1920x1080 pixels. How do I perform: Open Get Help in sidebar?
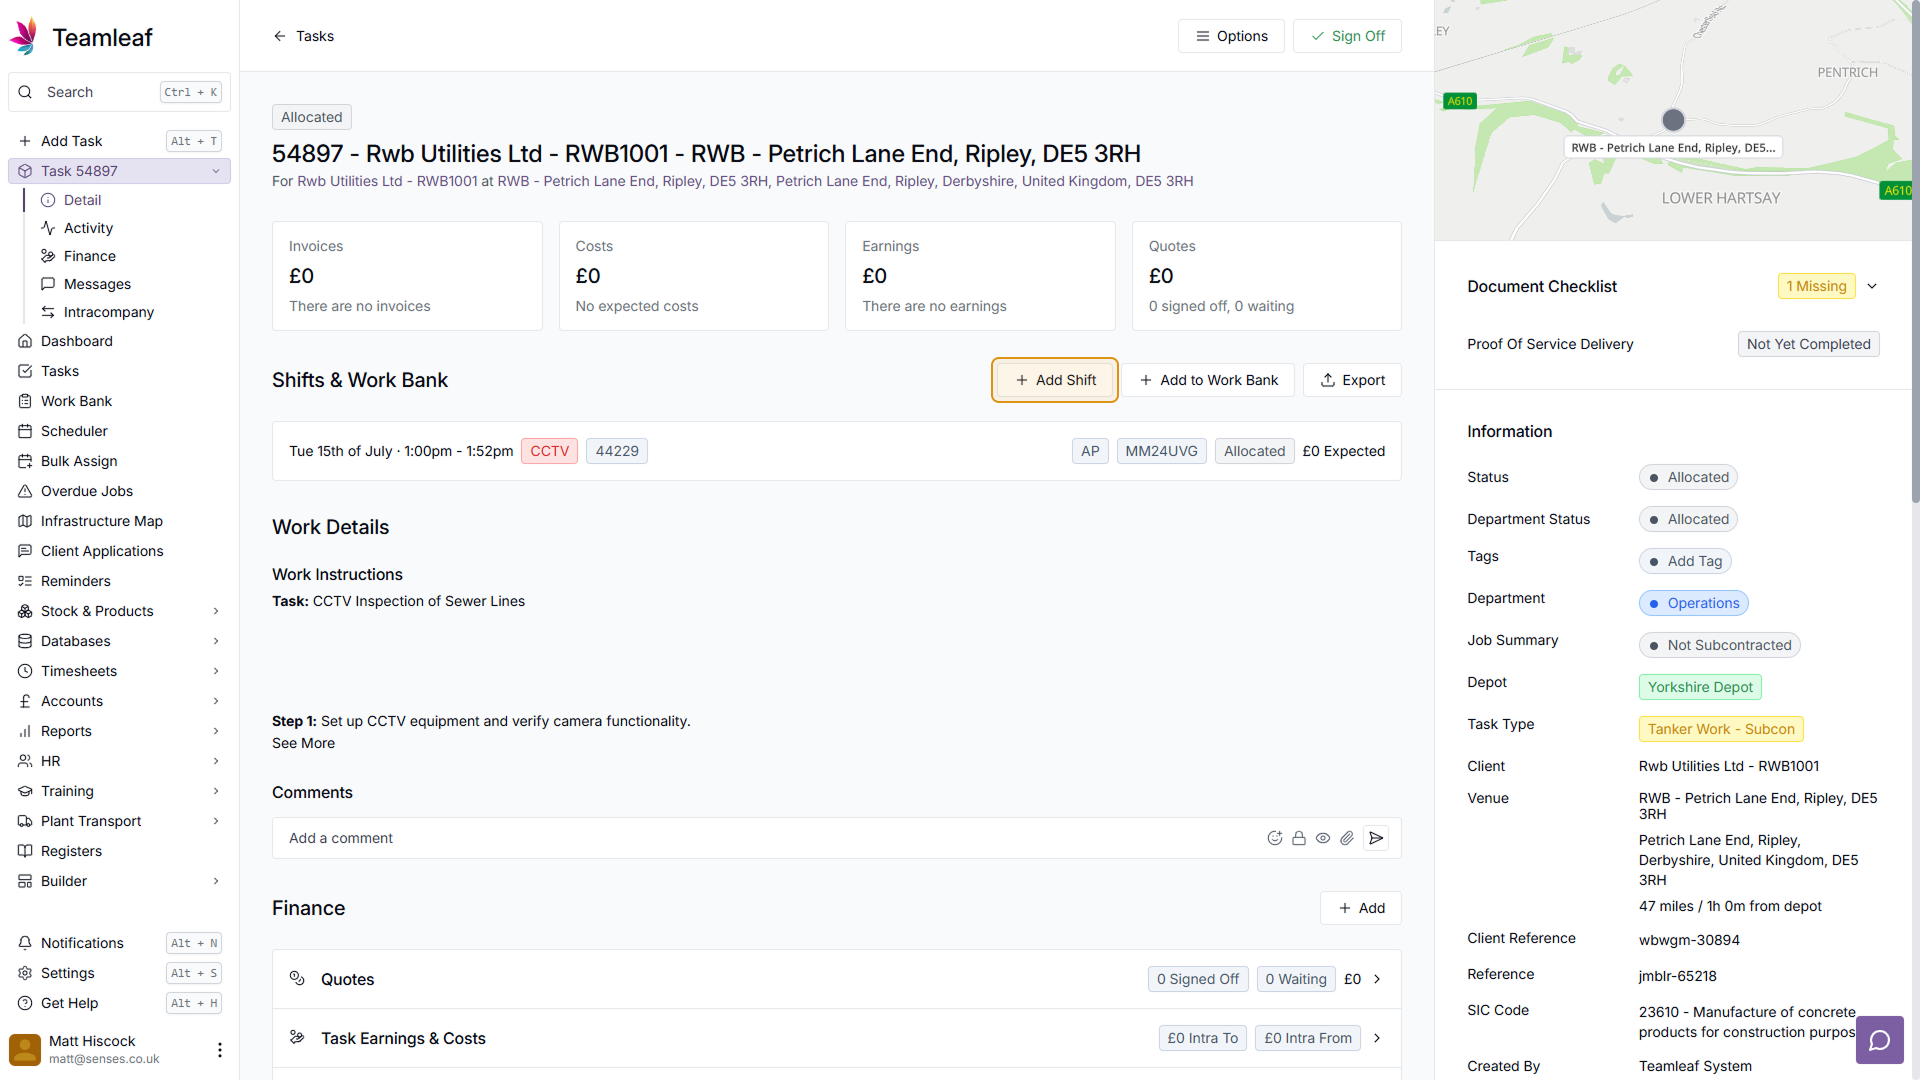click(x=120, y=1003)
